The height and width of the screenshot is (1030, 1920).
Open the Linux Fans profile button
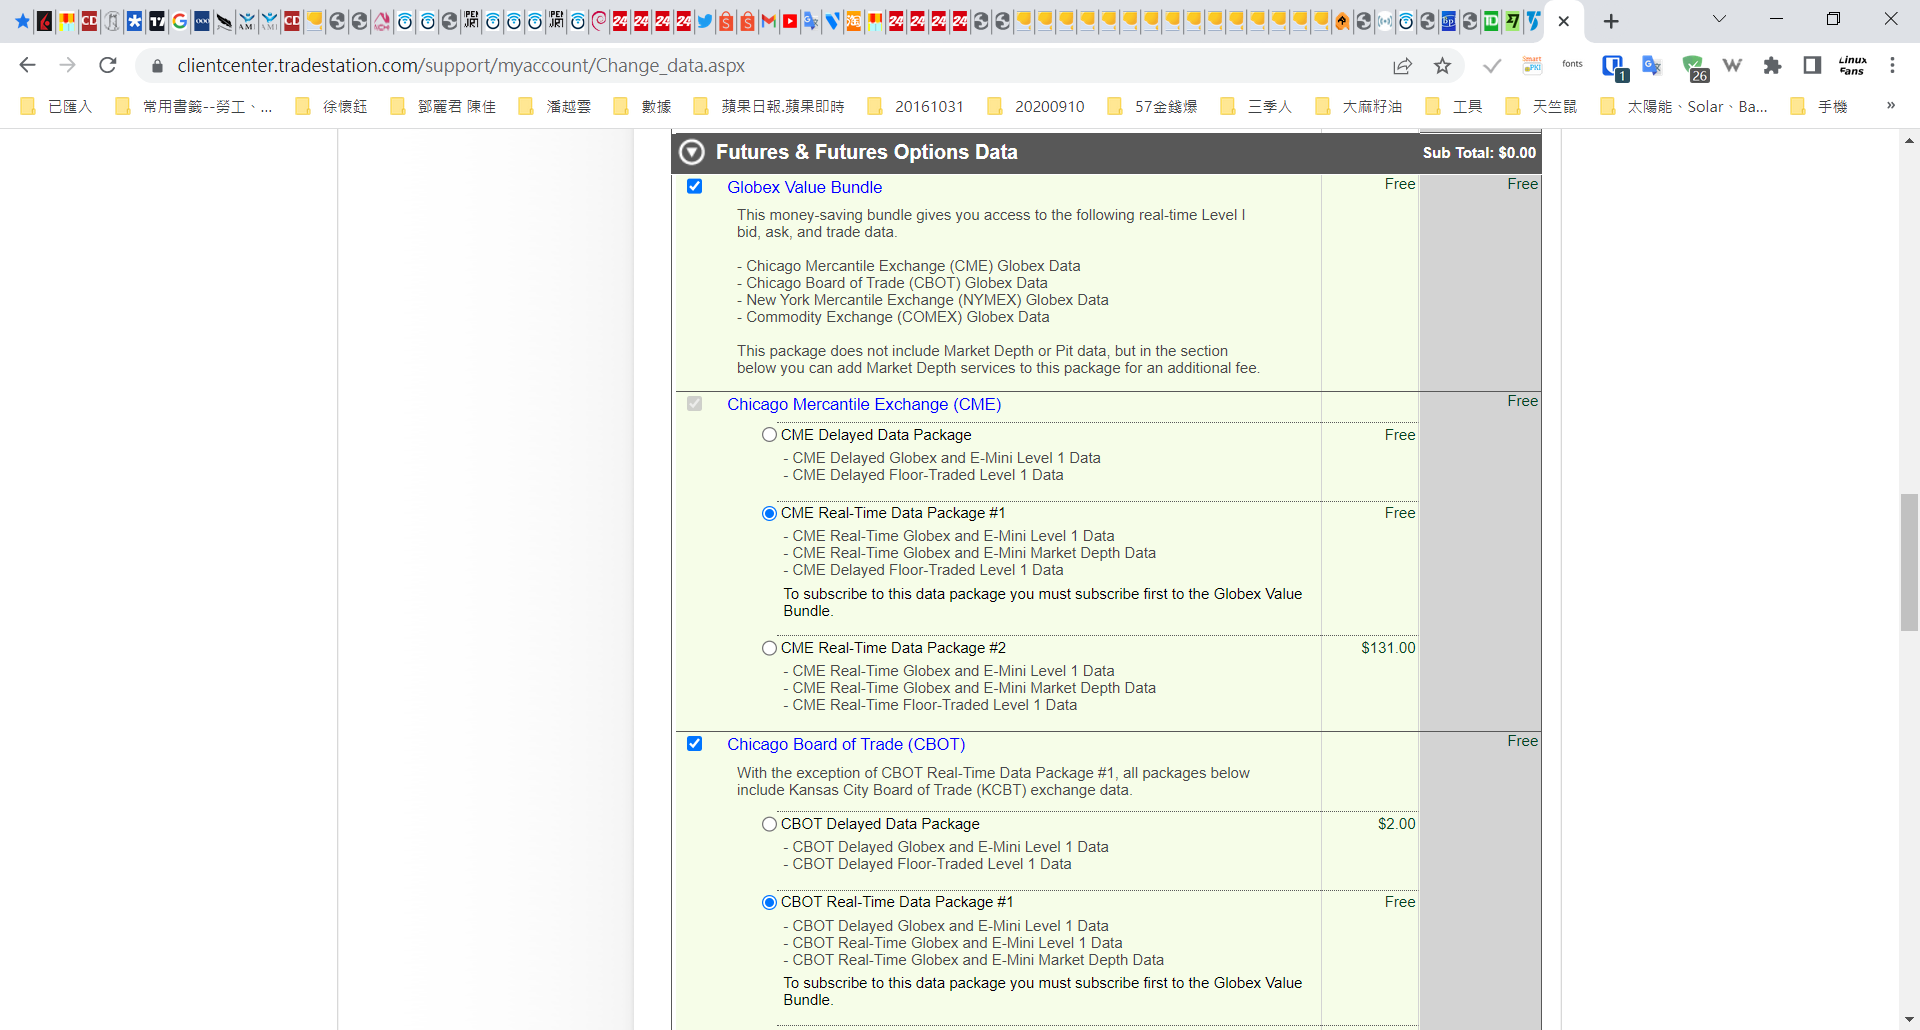[1852, 66]
